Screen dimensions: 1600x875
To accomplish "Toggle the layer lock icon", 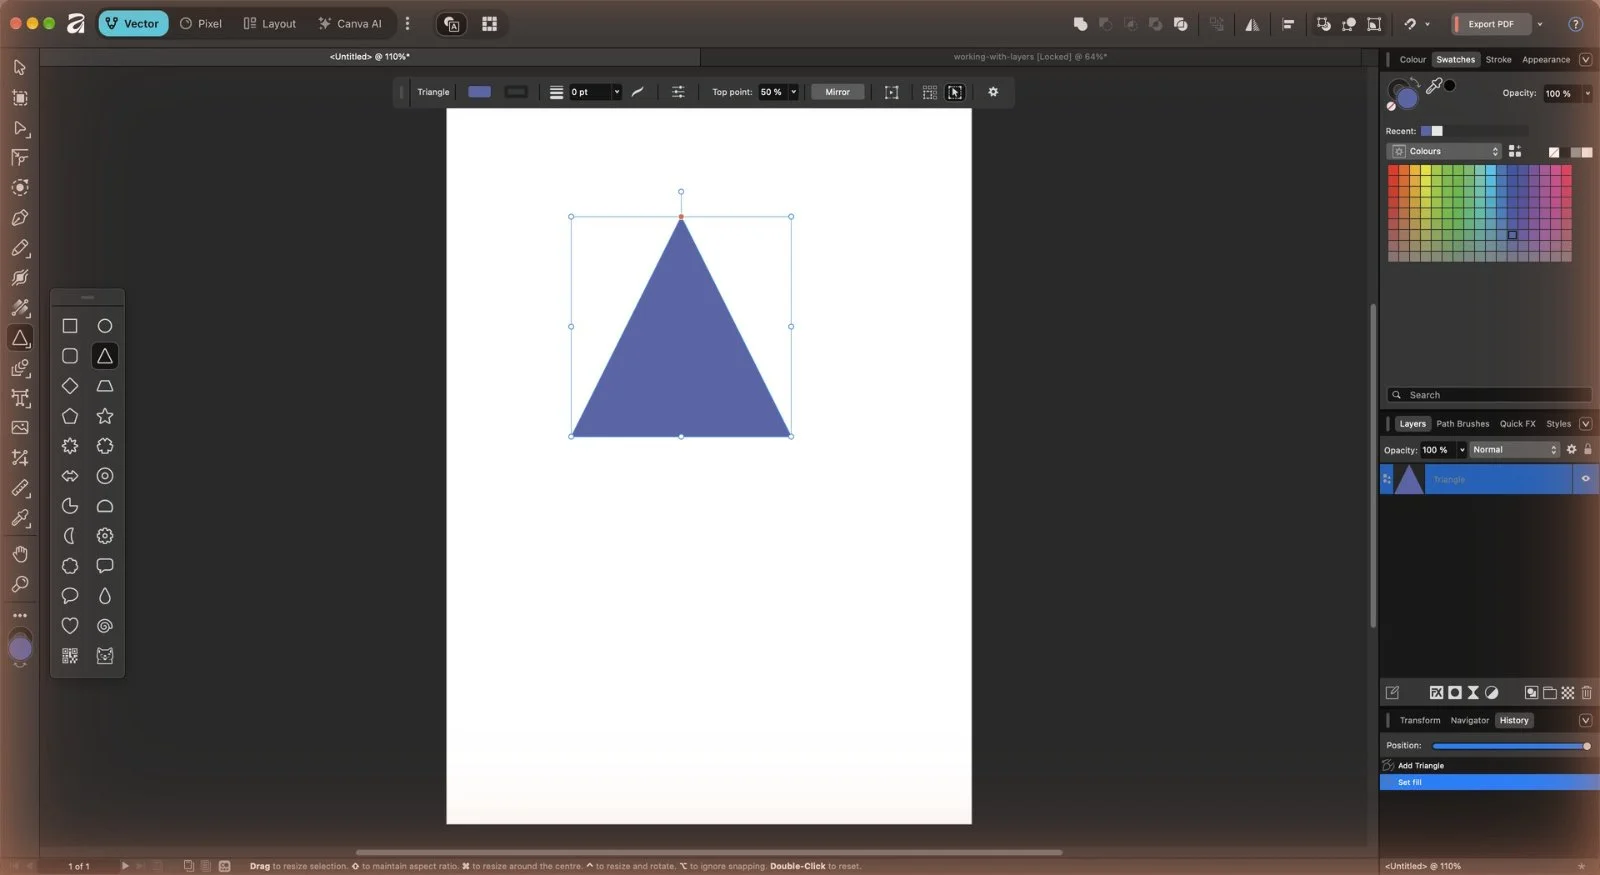I will coord(1588,450).
